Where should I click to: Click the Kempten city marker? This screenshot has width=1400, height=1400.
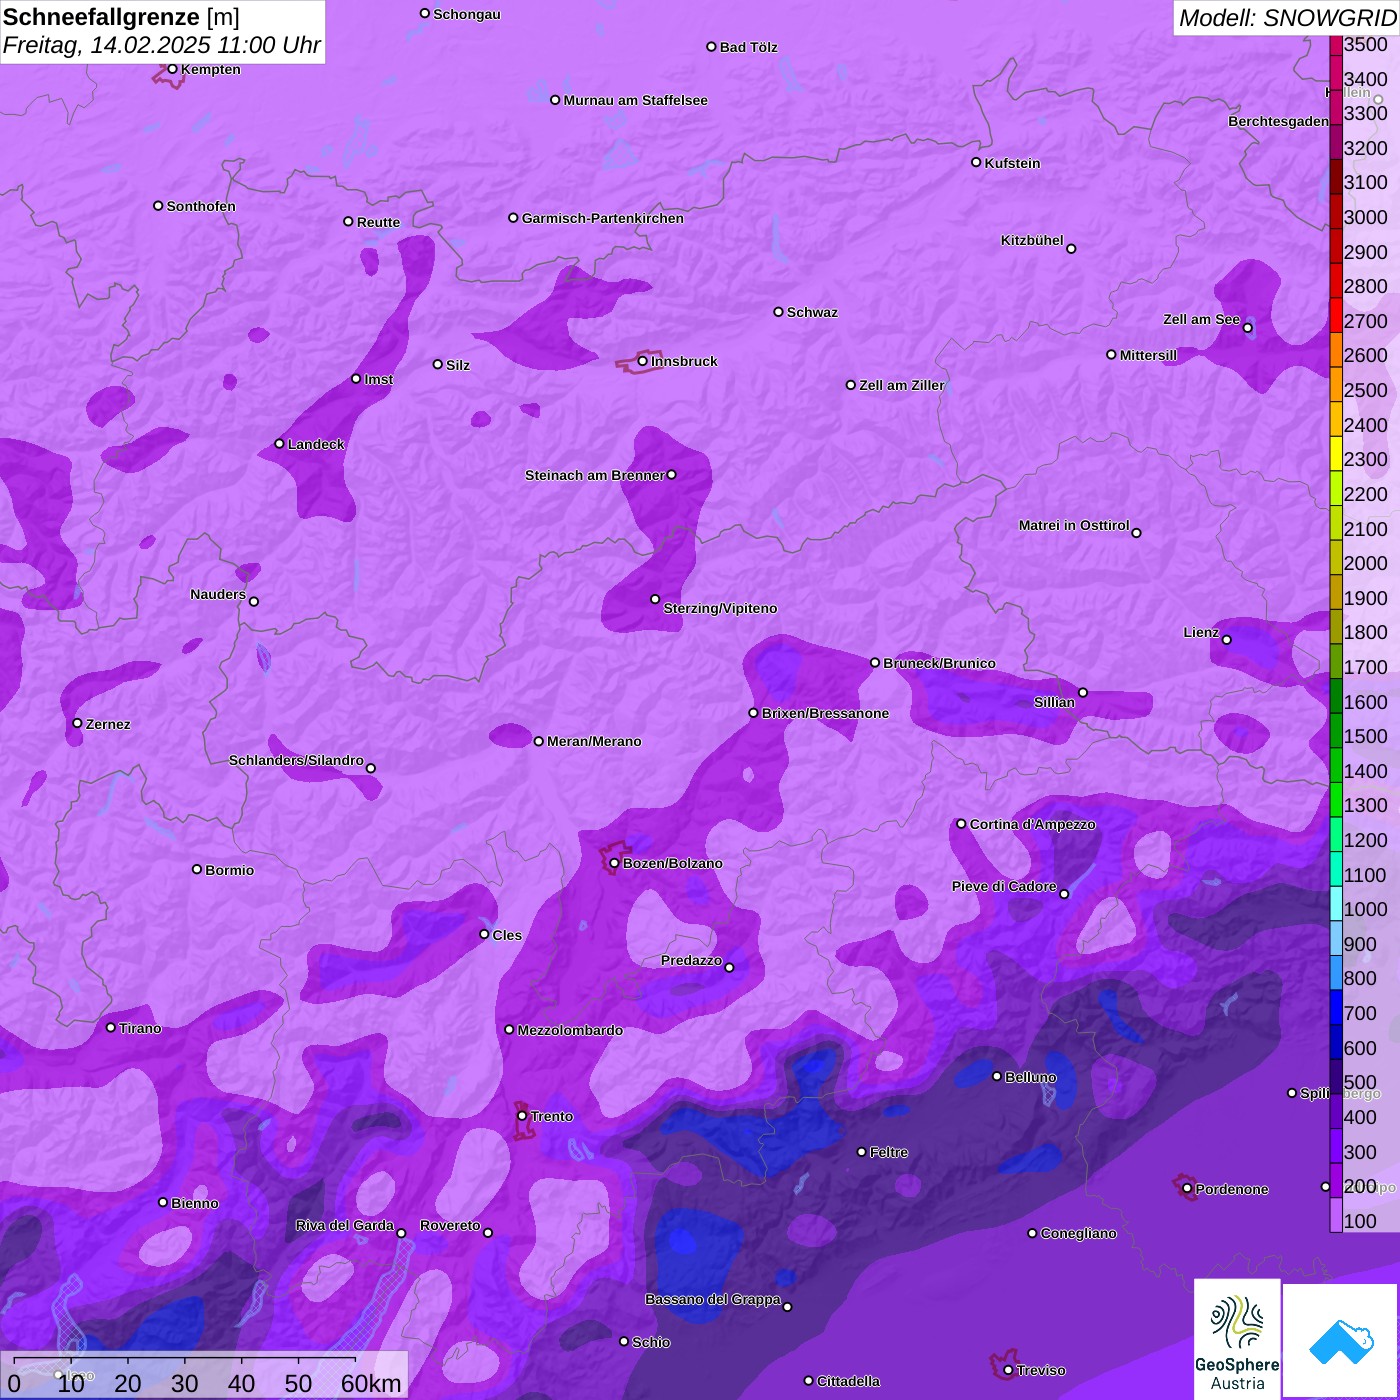(172, 69)
